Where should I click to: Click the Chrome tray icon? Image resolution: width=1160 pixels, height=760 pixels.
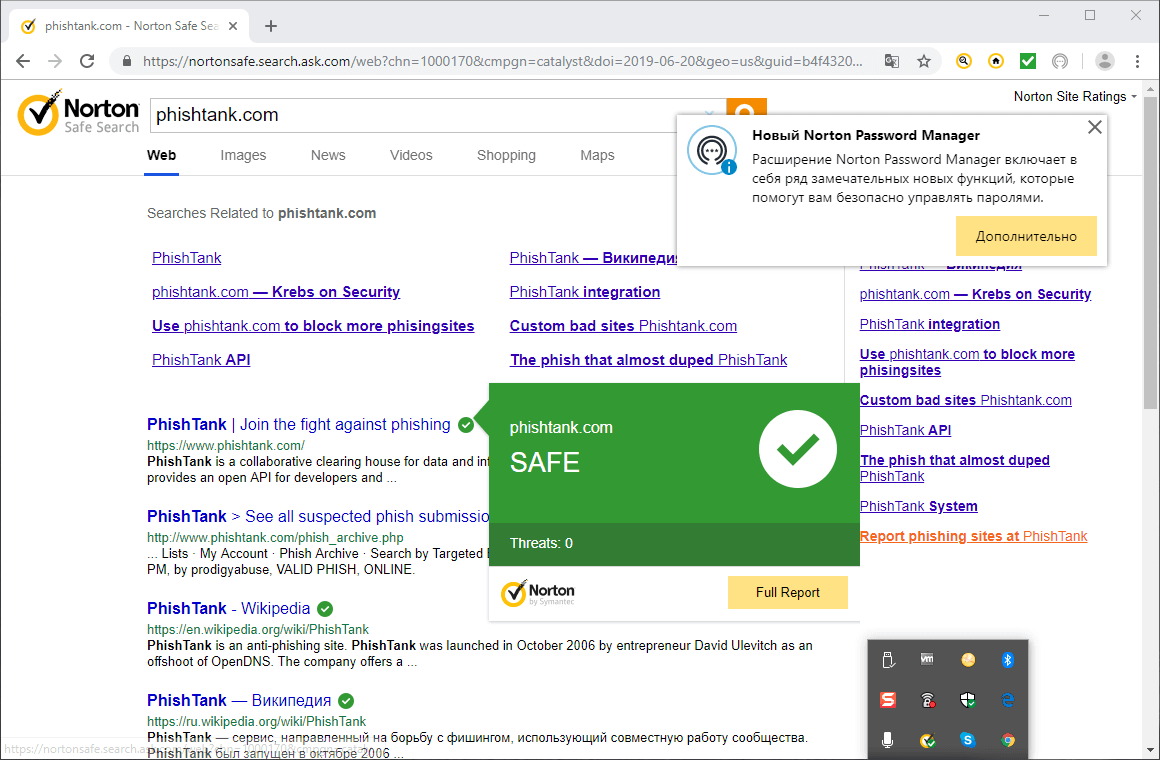(1008, 739)
